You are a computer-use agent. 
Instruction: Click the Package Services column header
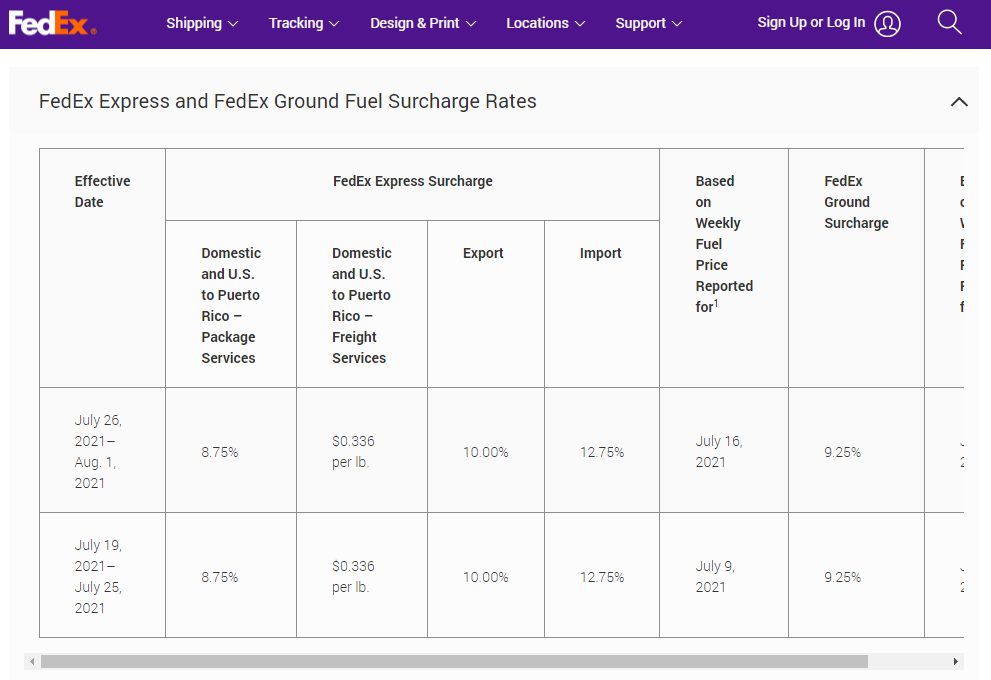point(231,305)
